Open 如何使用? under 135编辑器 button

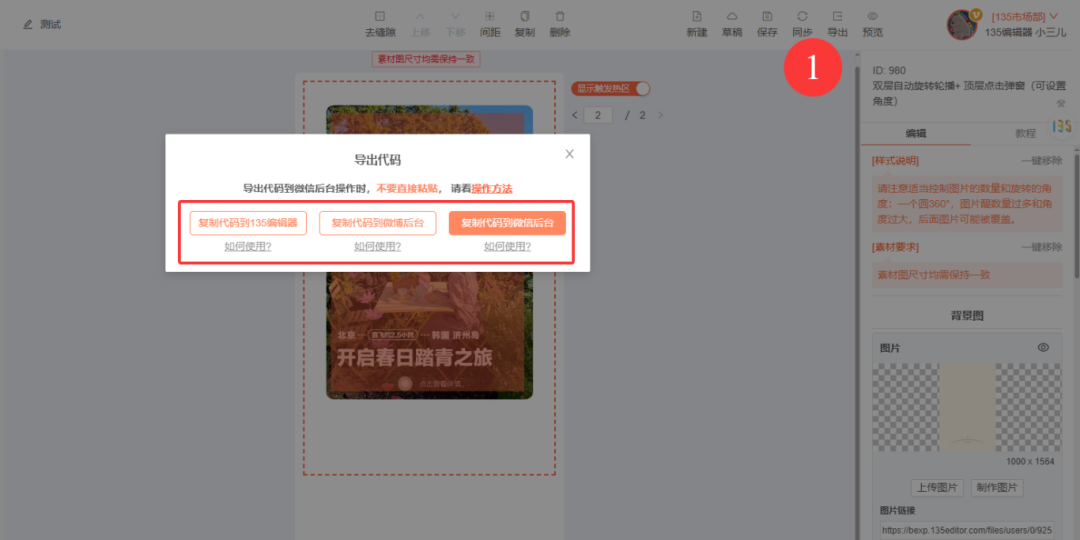click(247, 246)
